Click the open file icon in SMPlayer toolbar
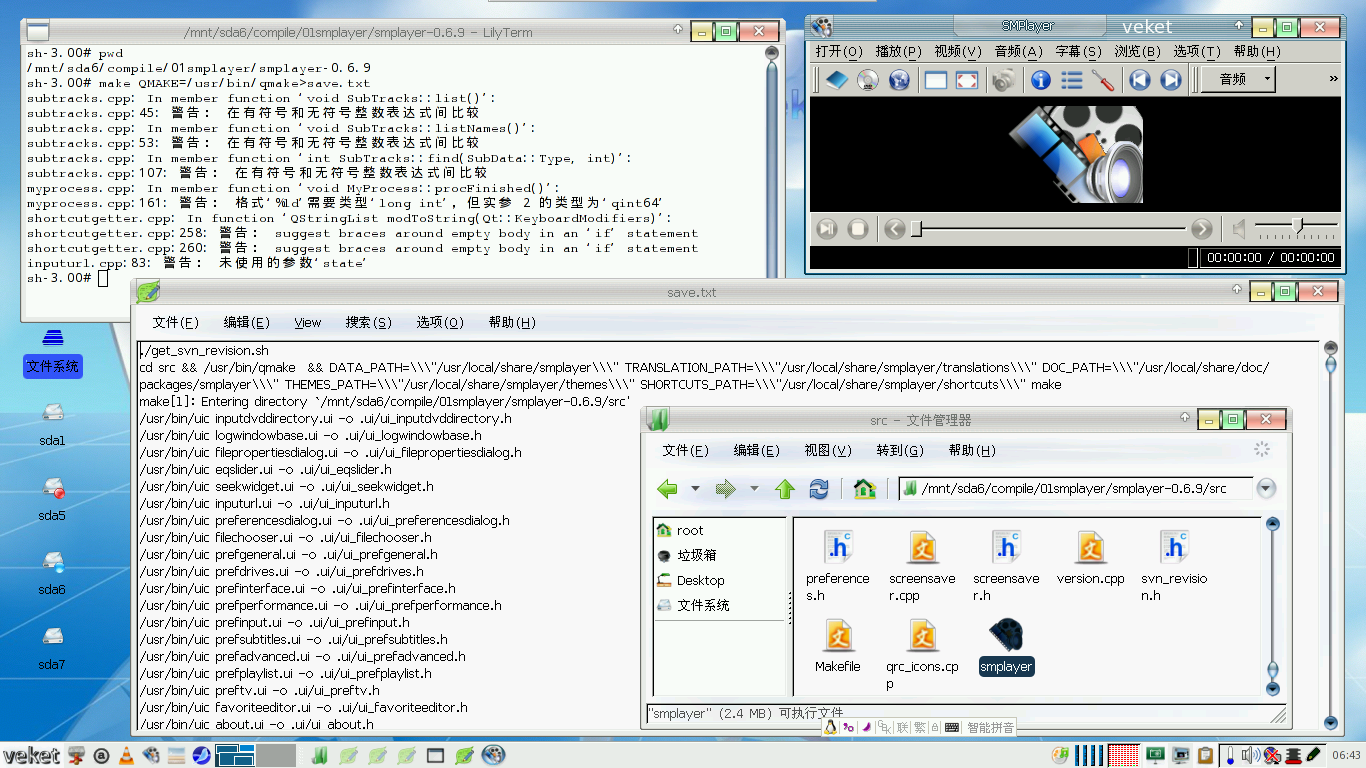The image size is (1366, 768). [836, 80]
